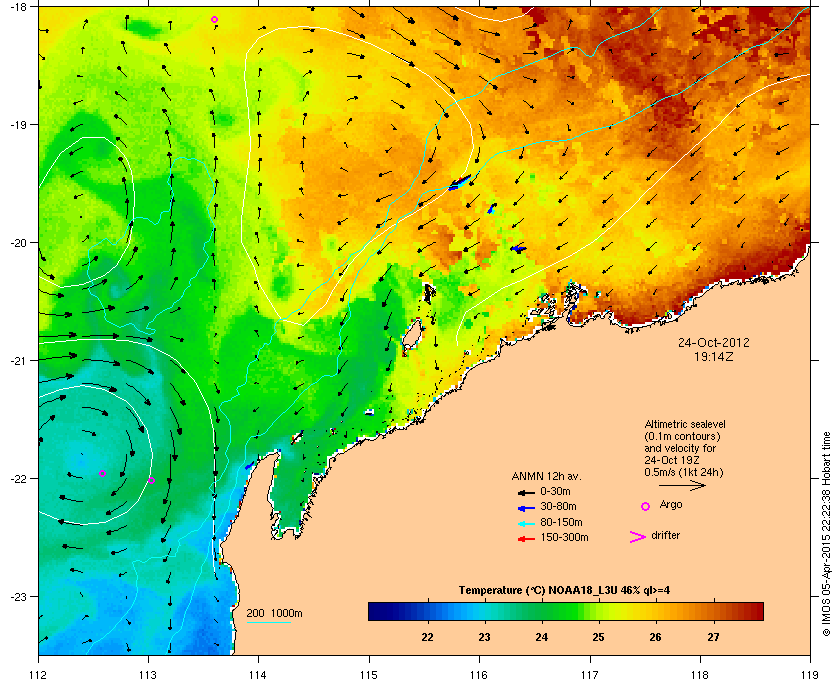Click the magenta drifter chevron in legend
The height and width of the screenshot is (680, 840).
point(638,537)
